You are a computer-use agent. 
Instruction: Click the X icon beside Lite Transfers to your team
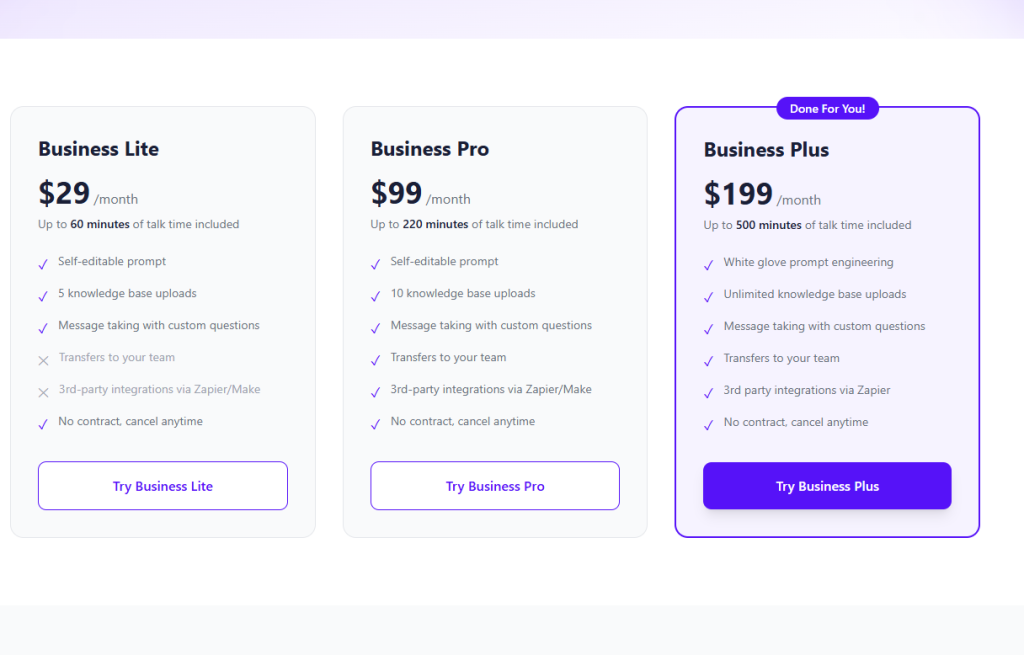coord(43,360)
